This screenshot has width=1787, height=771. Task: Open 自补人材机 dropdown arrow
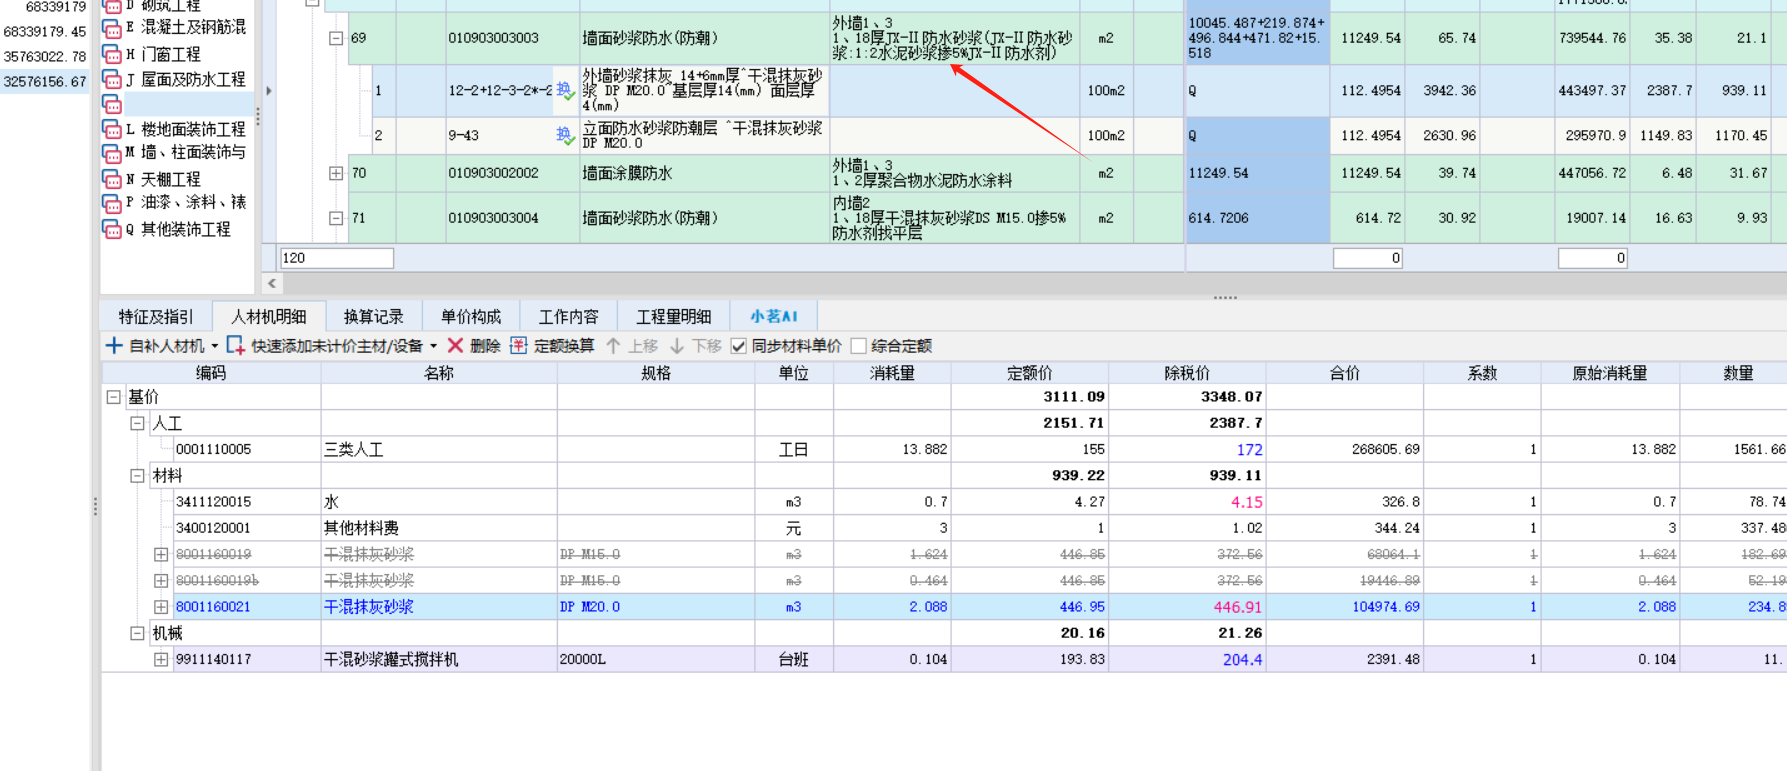click(214, 347)
